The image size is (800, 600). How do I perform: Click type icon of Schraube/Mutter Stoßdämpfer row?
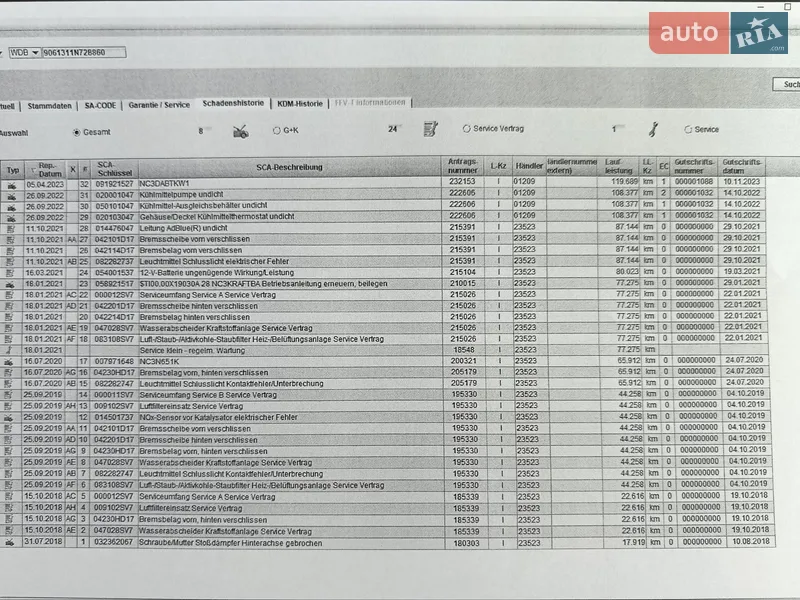(11, 542)
